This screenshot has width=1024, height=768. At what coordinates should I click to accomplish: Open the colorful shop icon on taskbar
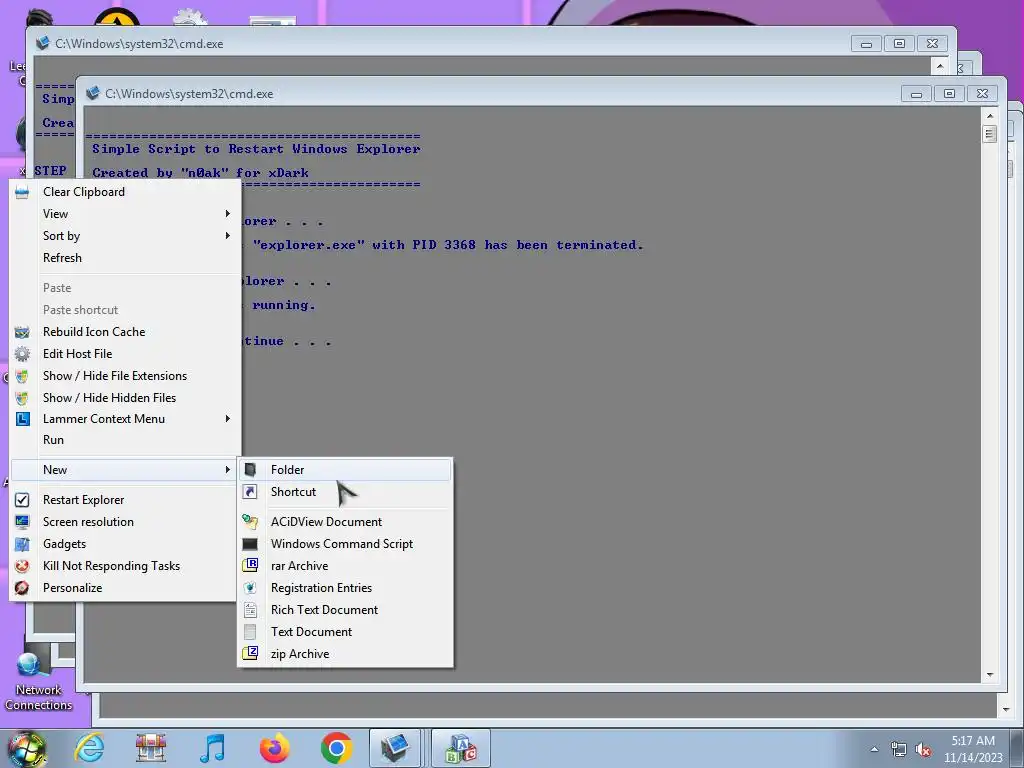(151, 748)
